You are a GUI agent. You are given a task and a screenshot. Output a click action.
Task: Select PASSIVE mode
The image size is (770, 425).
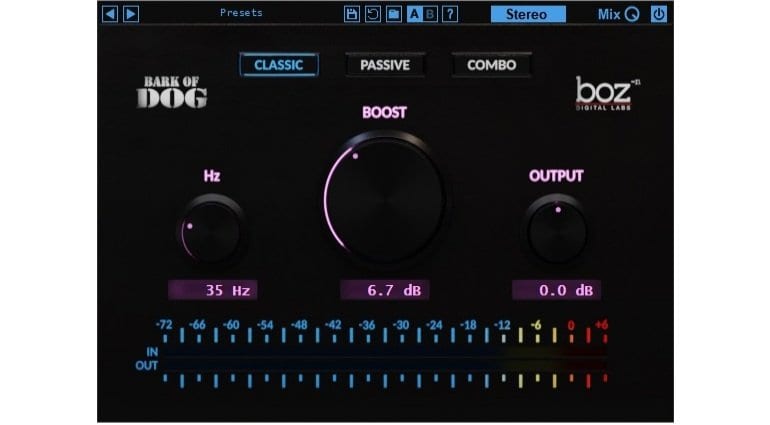point(385,65)
